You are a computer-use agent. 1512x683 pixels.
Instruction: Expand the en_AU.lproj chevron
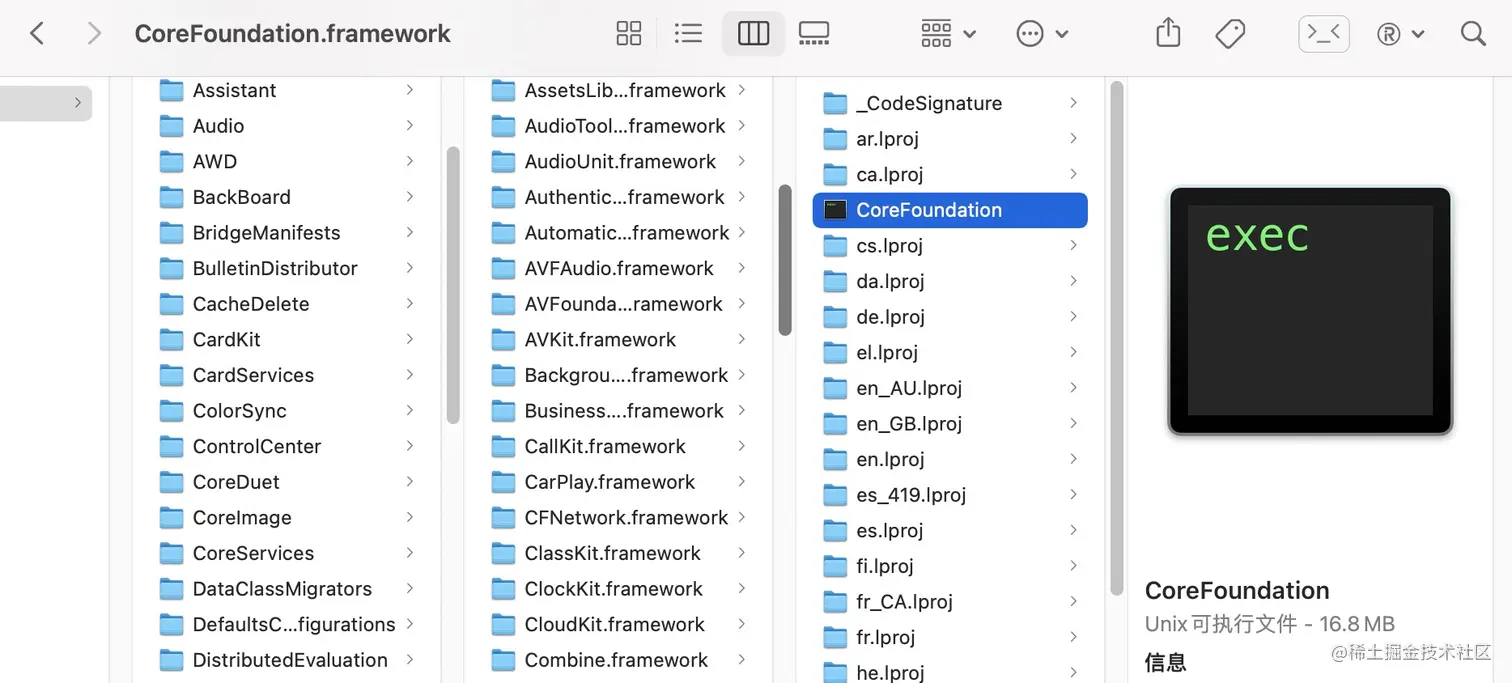1073,388
